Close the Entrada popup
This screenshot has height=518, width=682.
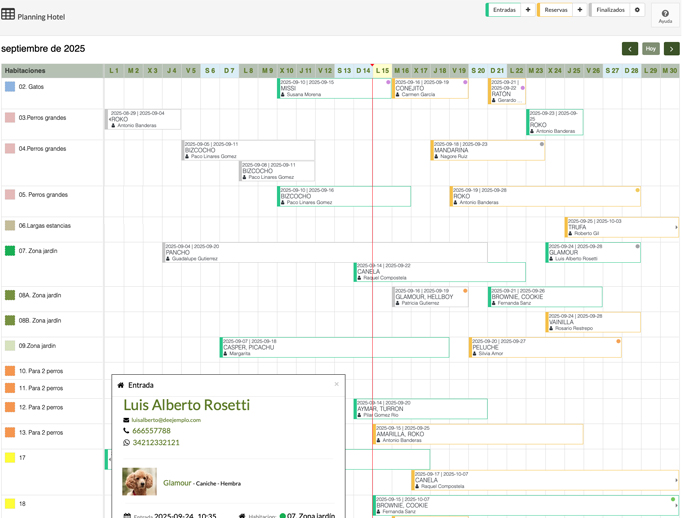pos(337,384)
